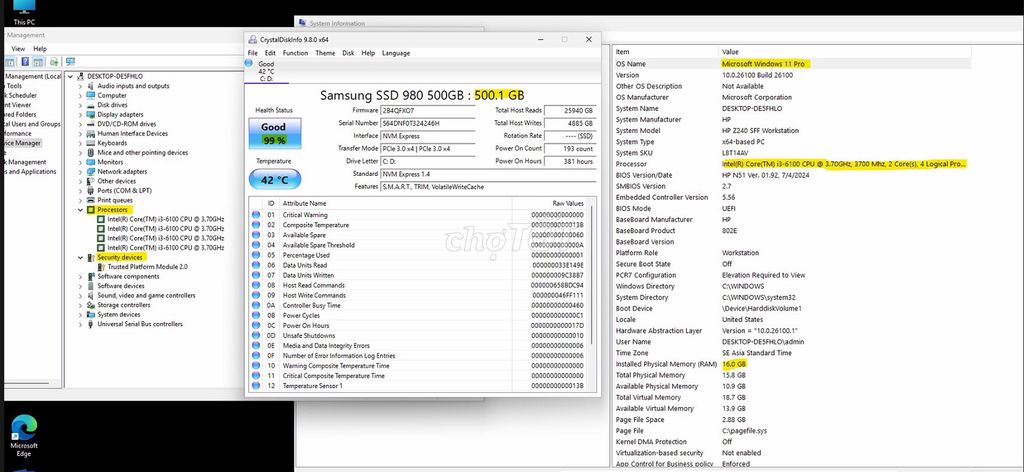Open the View menu in Computer Management
This screenshot has height=472, width=1024.
[x=18, y=49]
